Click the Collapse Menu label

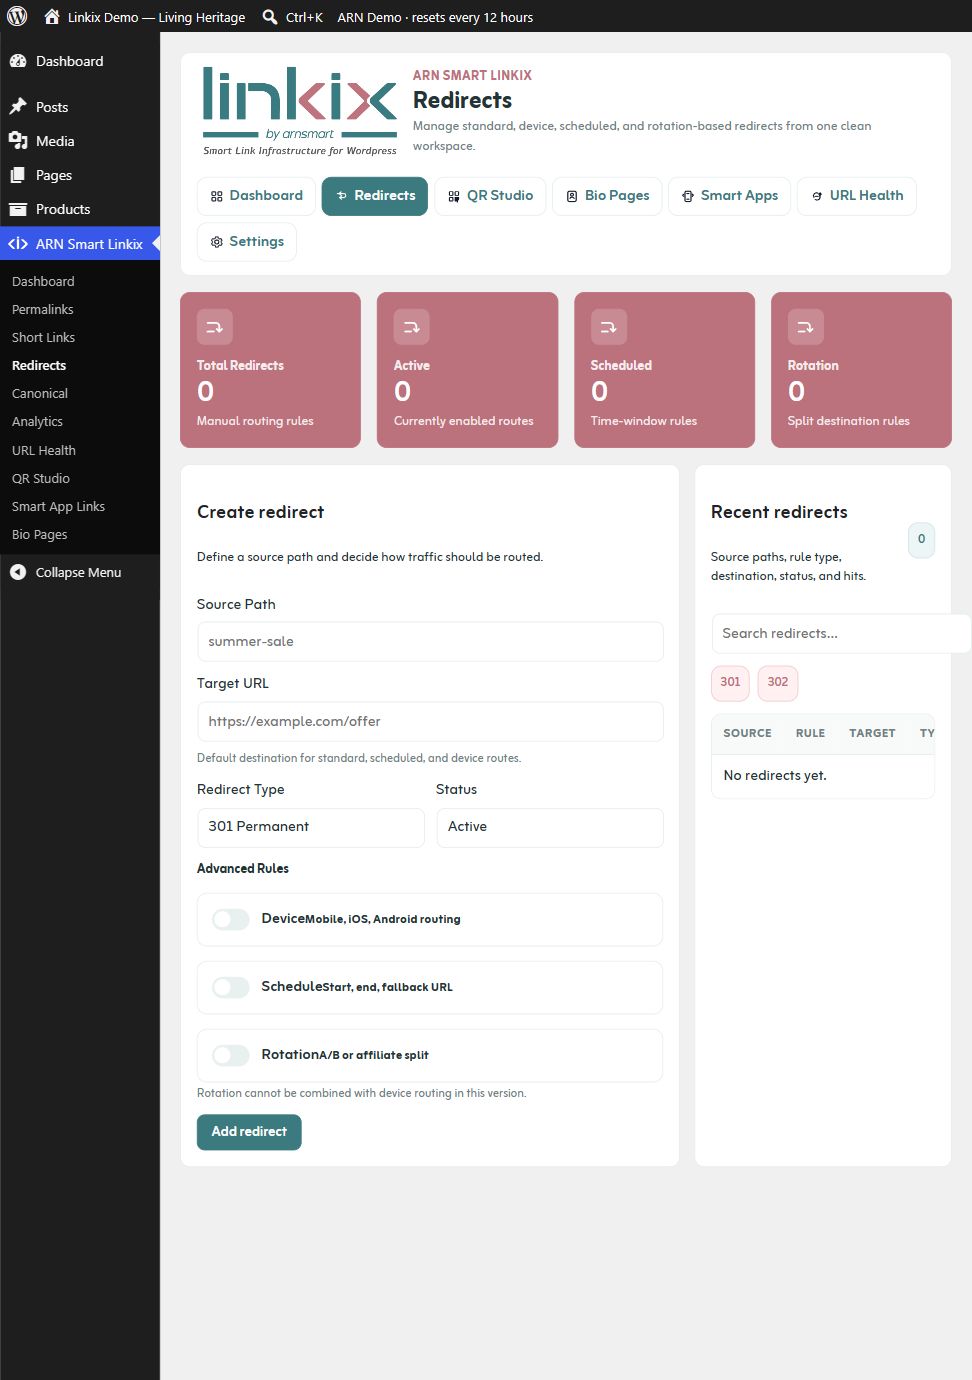(x=78, y=572)
